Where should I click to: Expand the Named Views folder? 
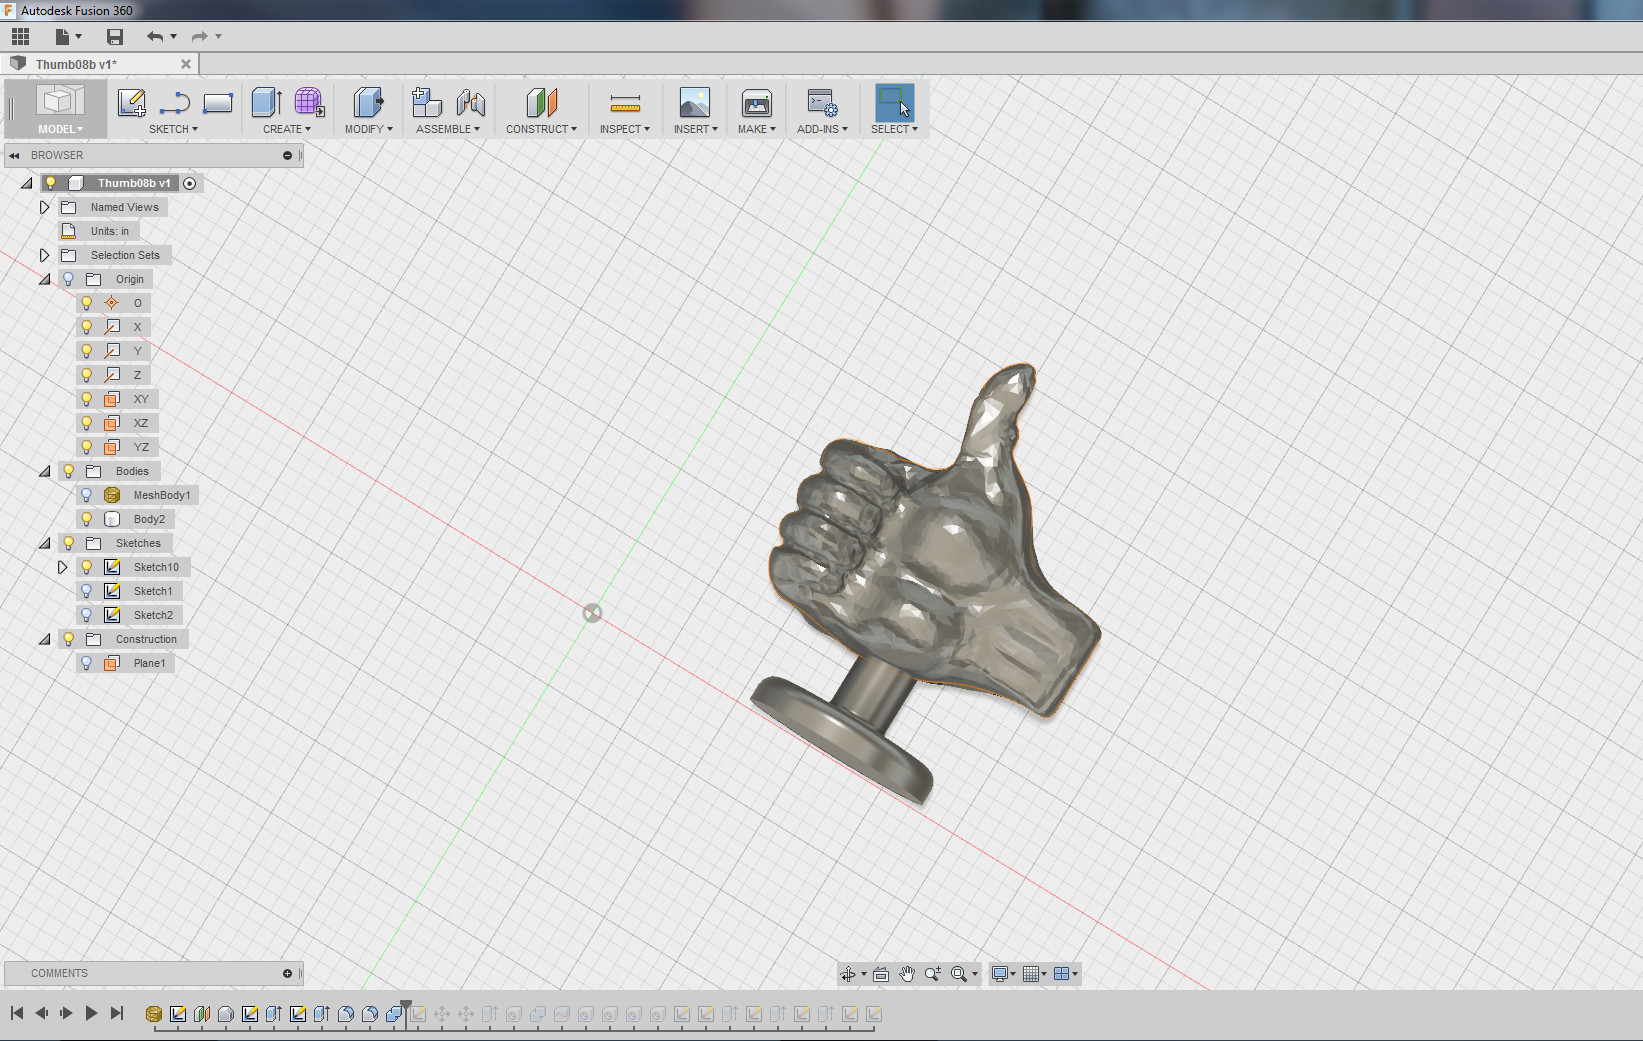[44, 207]
